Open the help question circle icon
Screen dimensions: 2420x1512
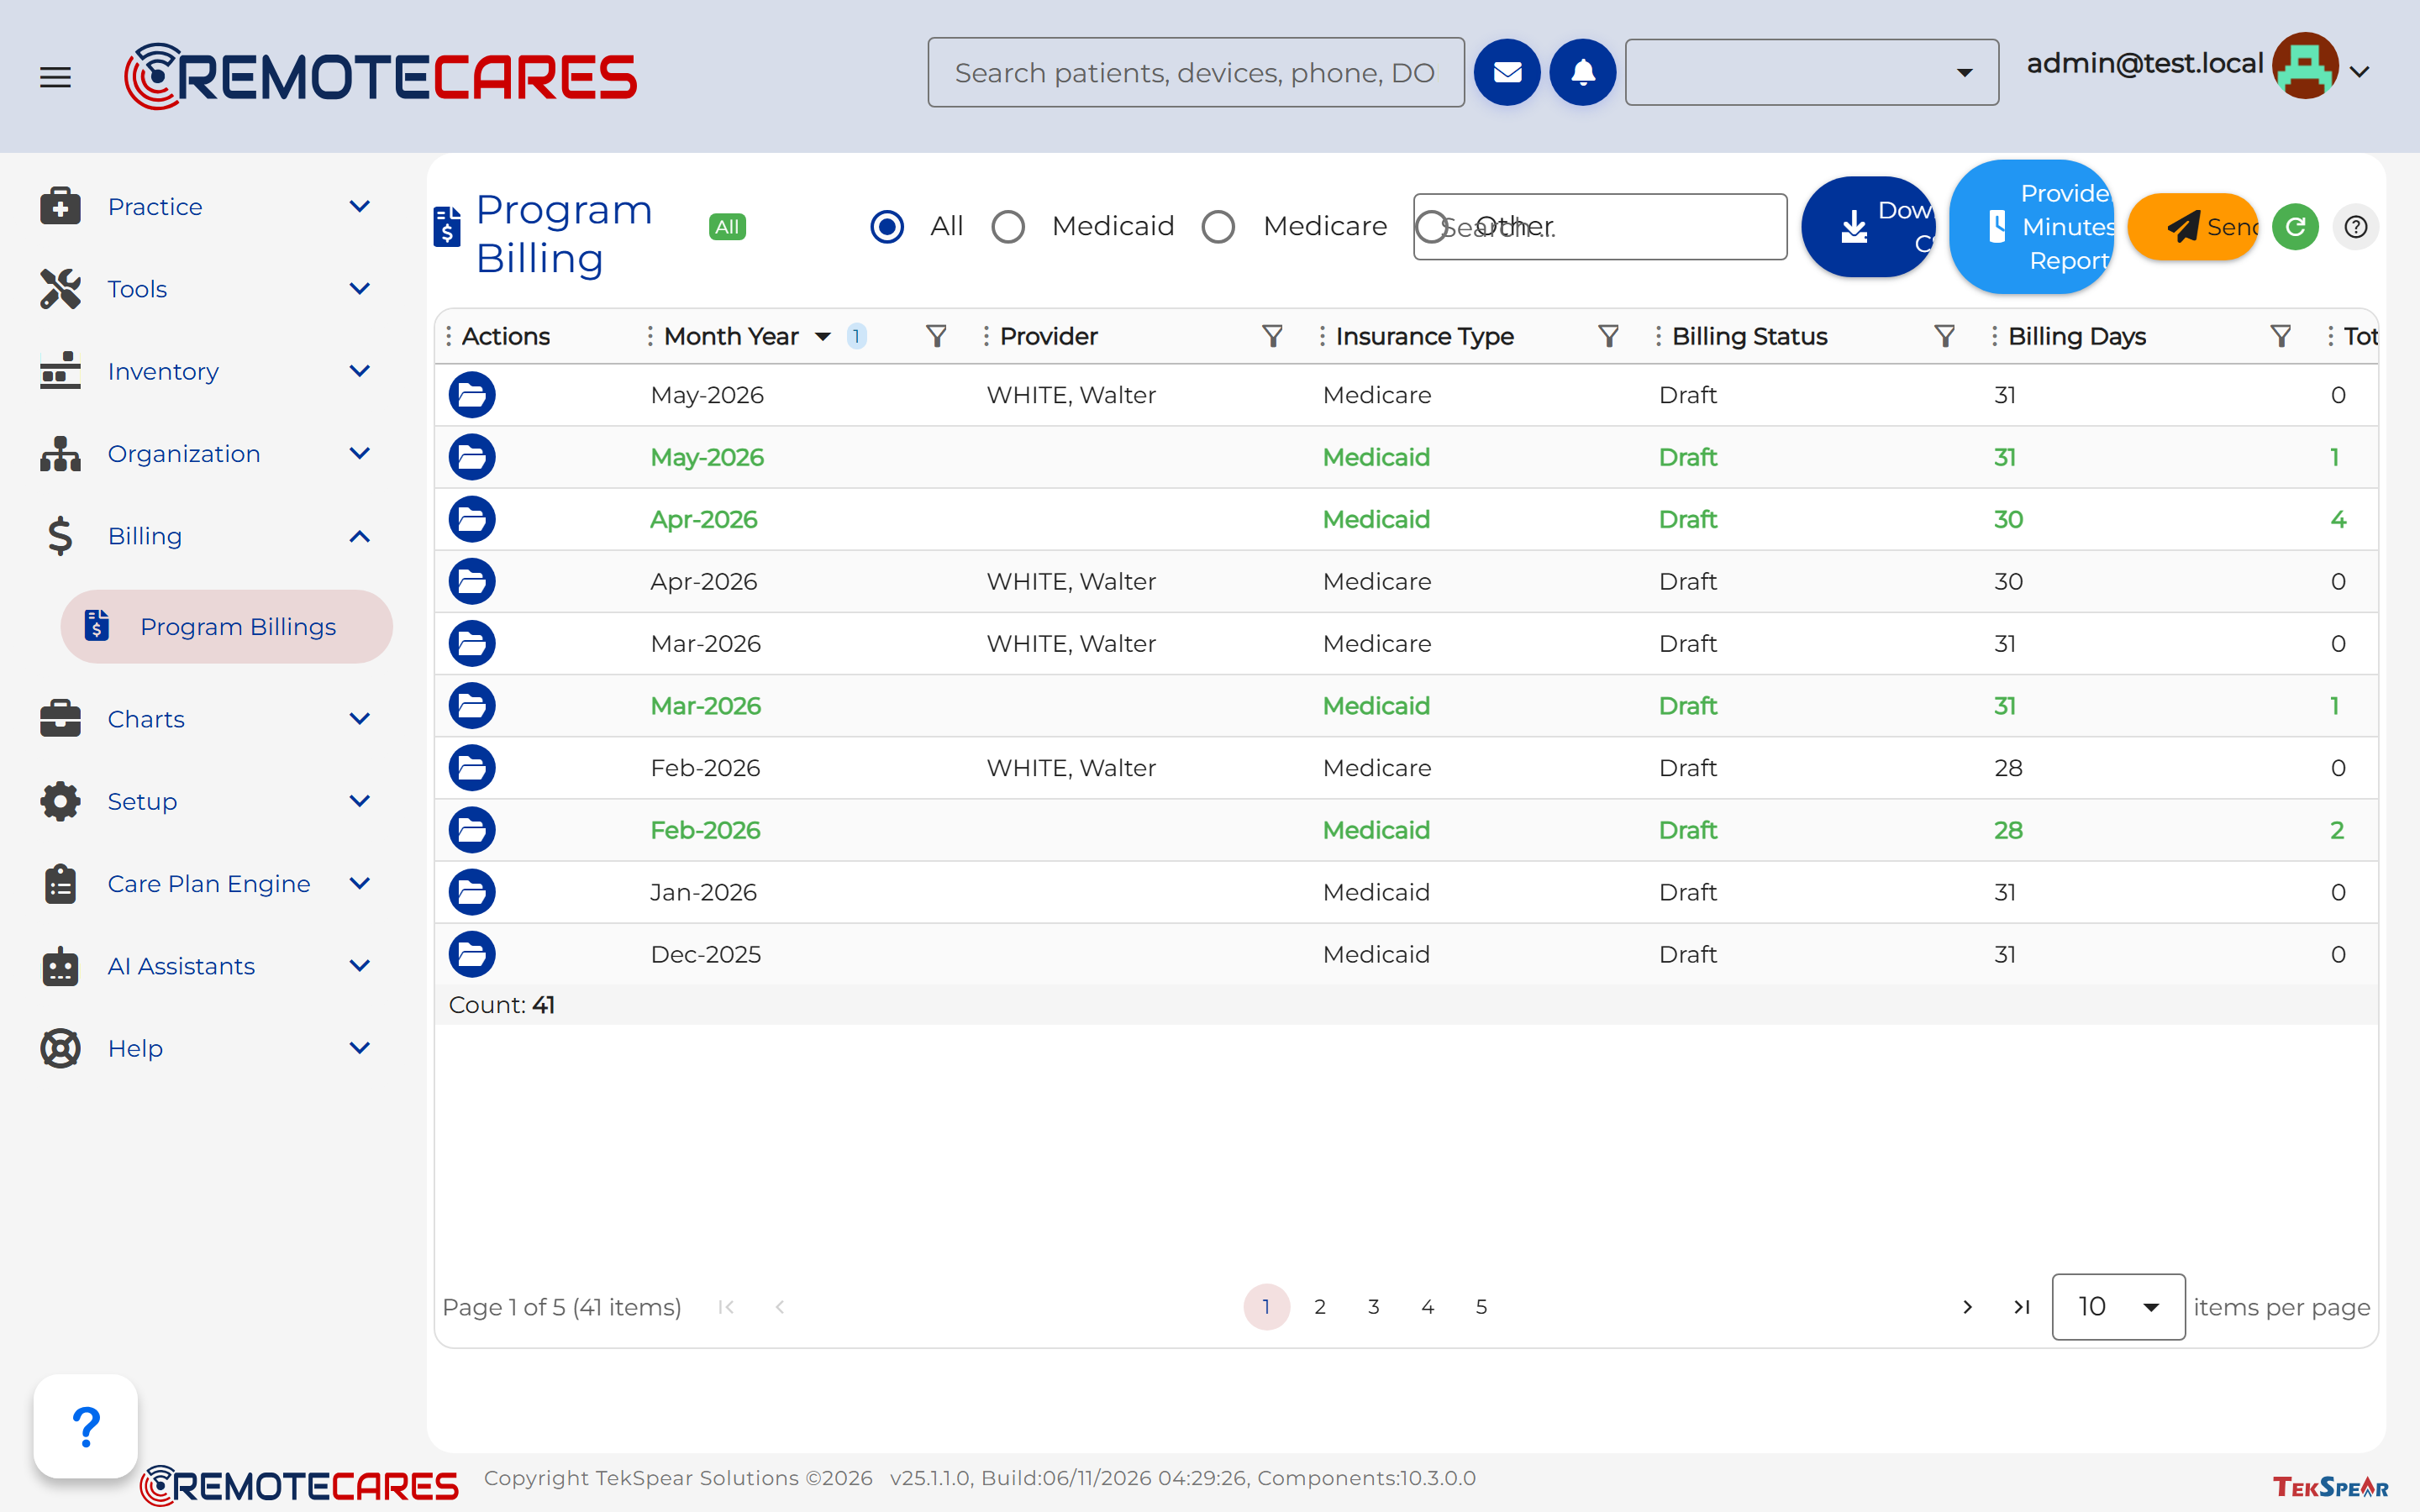click(2355, 227)
